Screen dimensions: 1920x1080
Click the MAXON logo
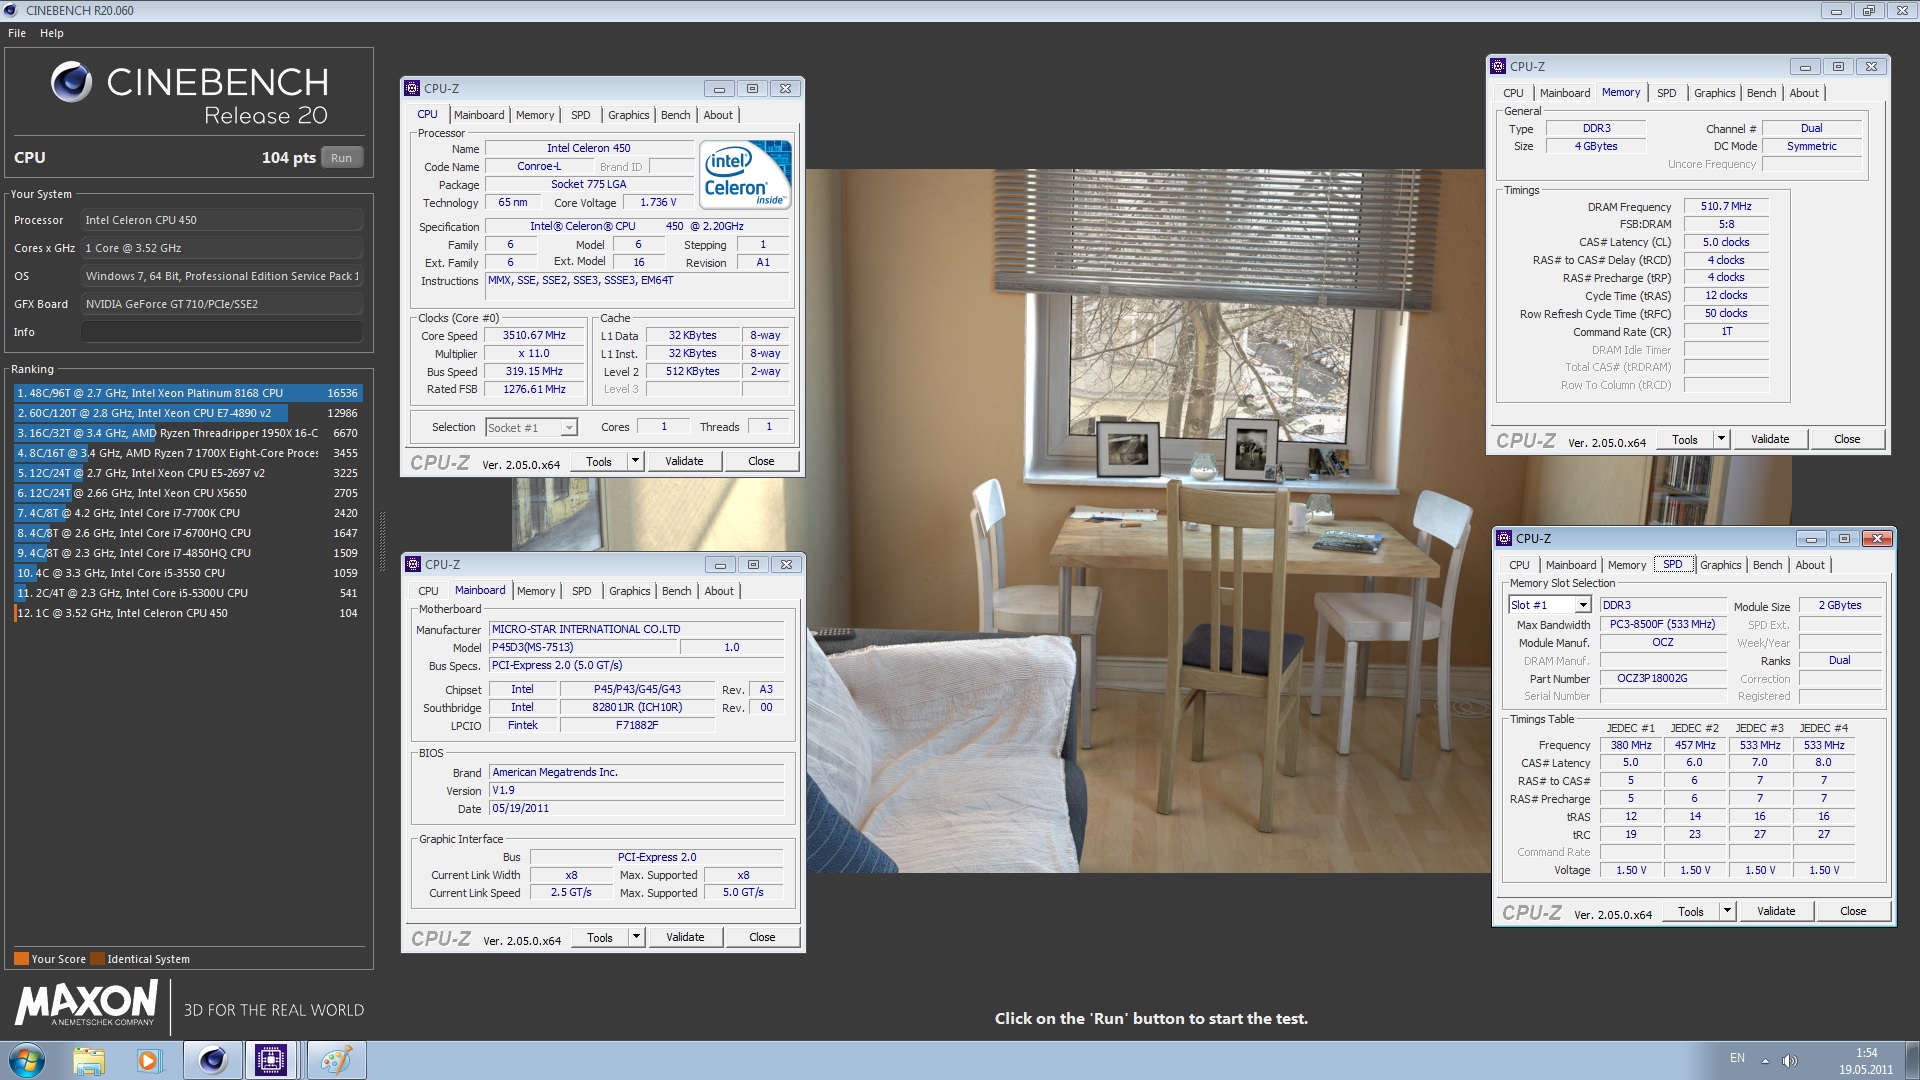(x=87, y=1003)
